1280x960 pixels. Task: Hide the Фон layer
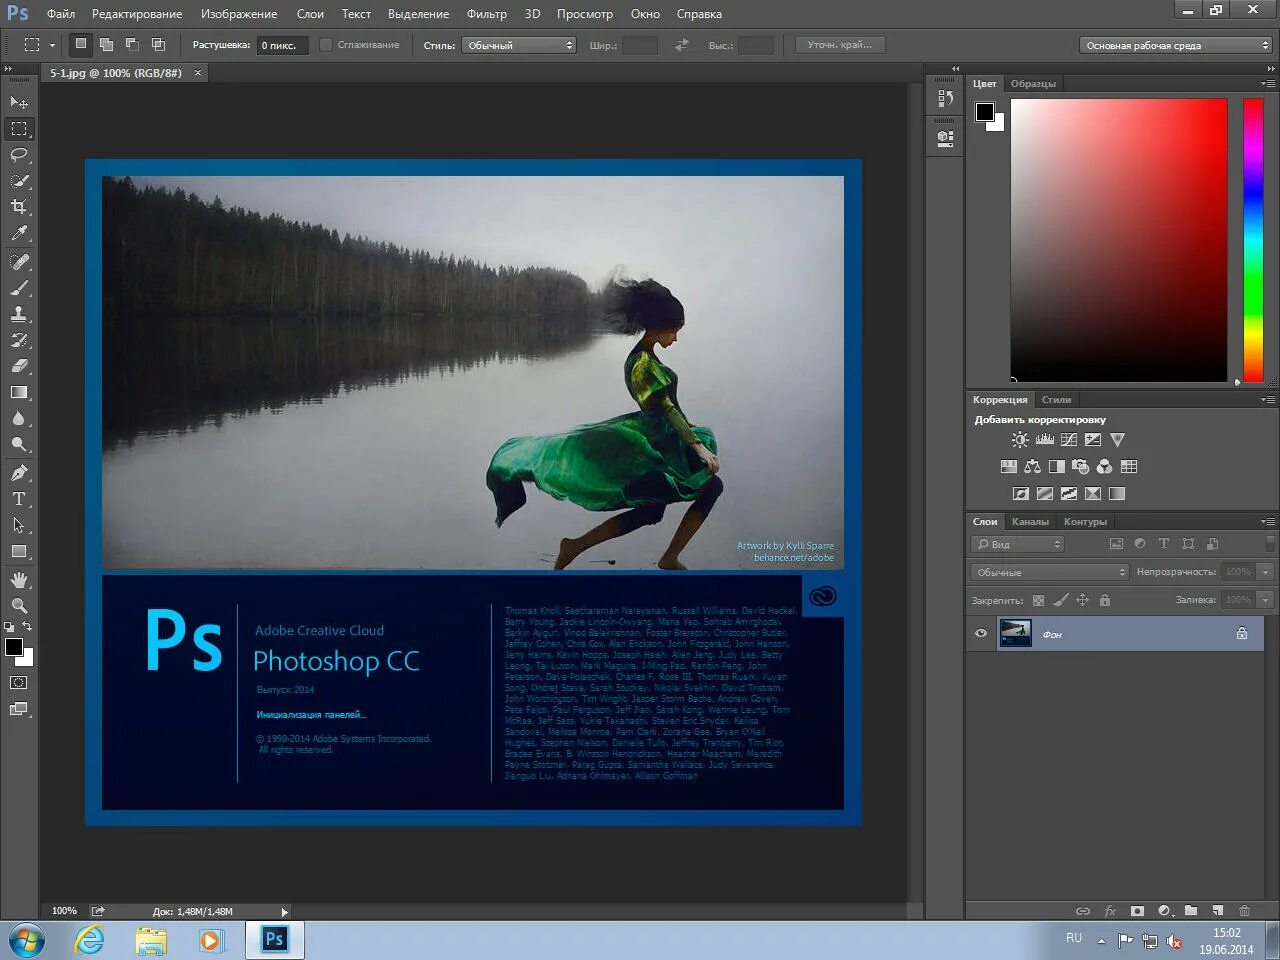coord(981,633)
